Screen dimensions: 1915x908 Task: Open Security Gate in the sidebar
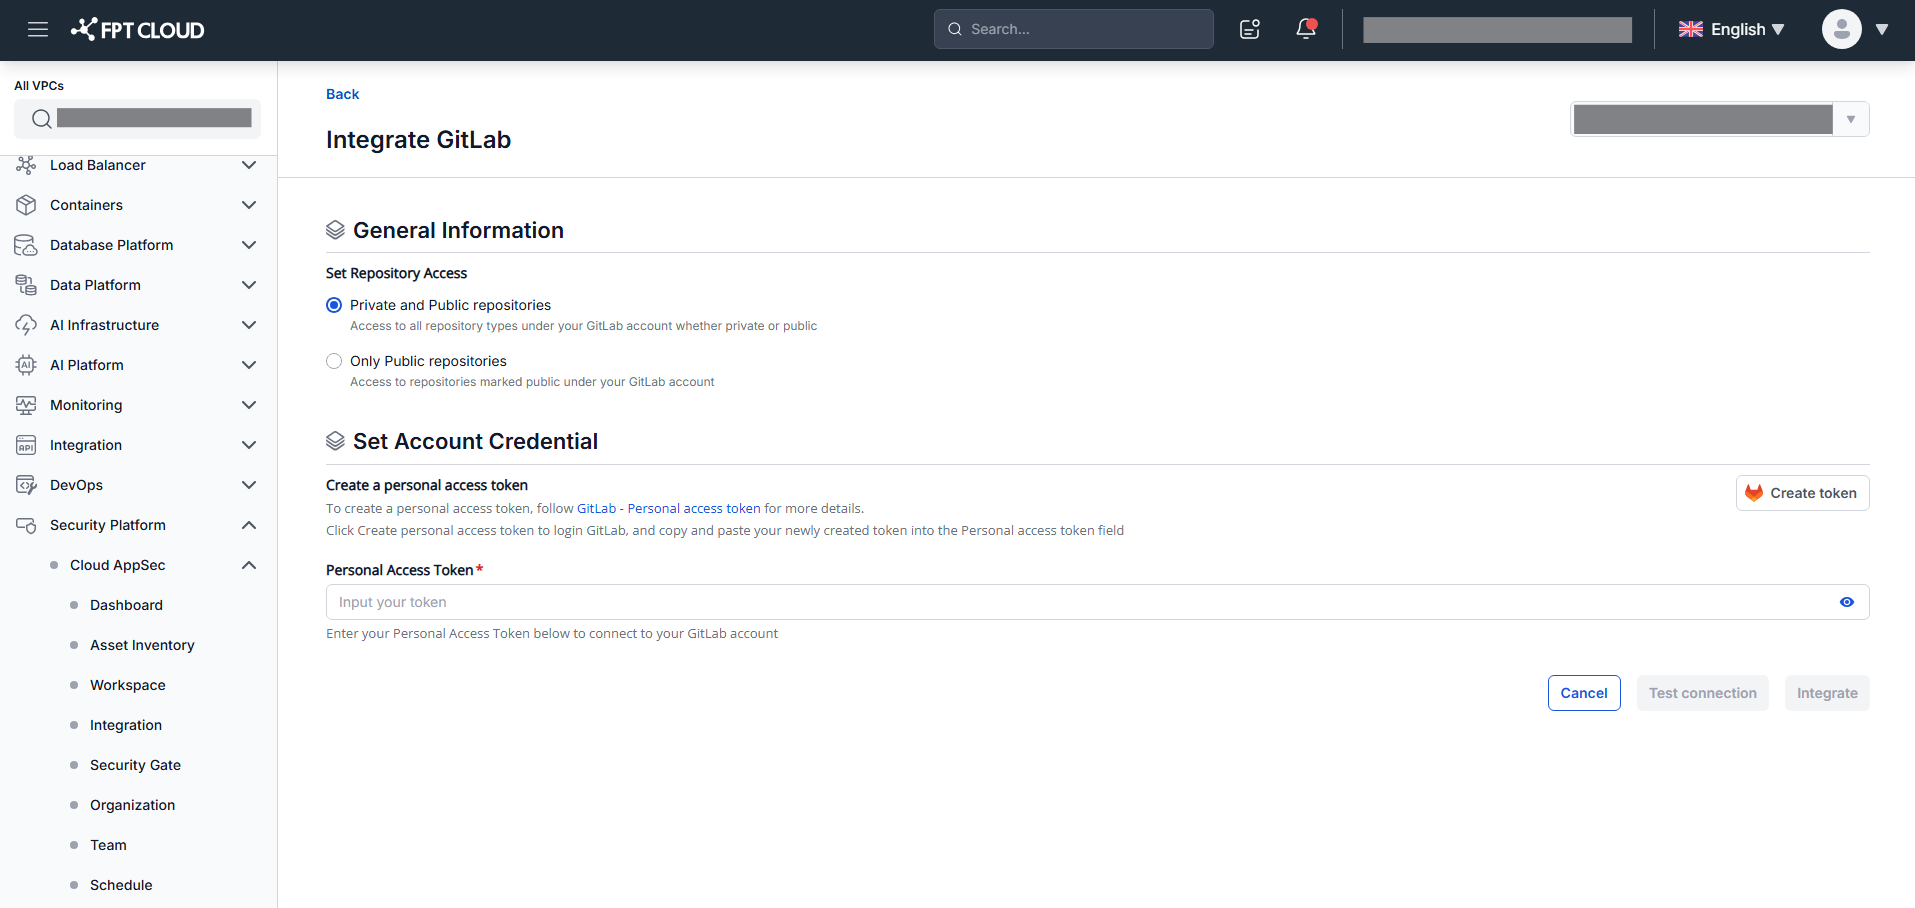(x=135, y=765)
